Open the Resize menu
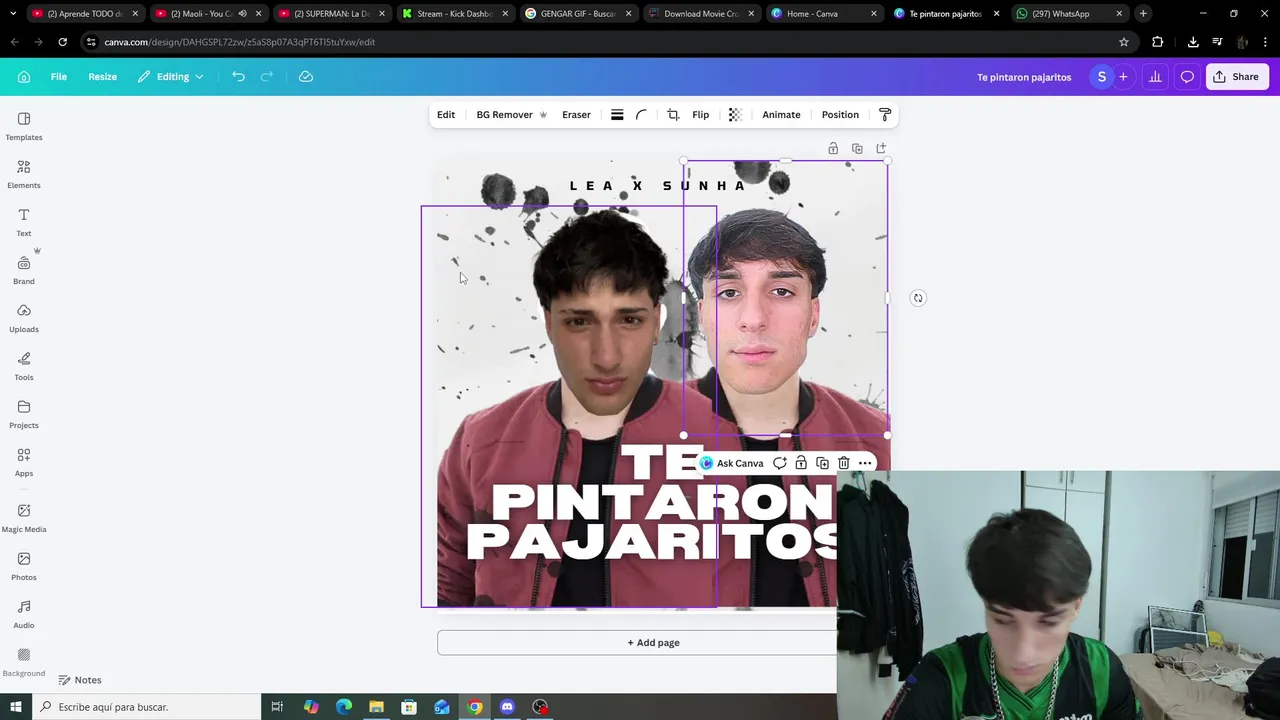This screenshot has width=1280, height=720. (102, 77)
